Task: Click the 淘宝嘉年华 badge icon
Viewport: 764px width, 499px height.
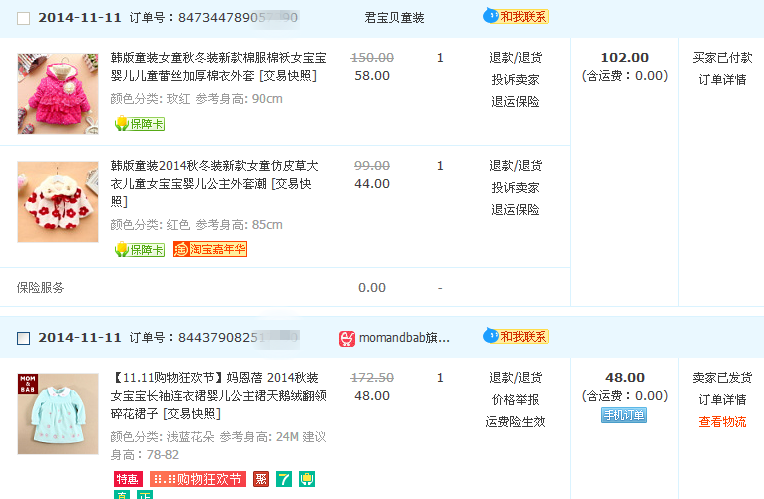Action: point(210,249)
